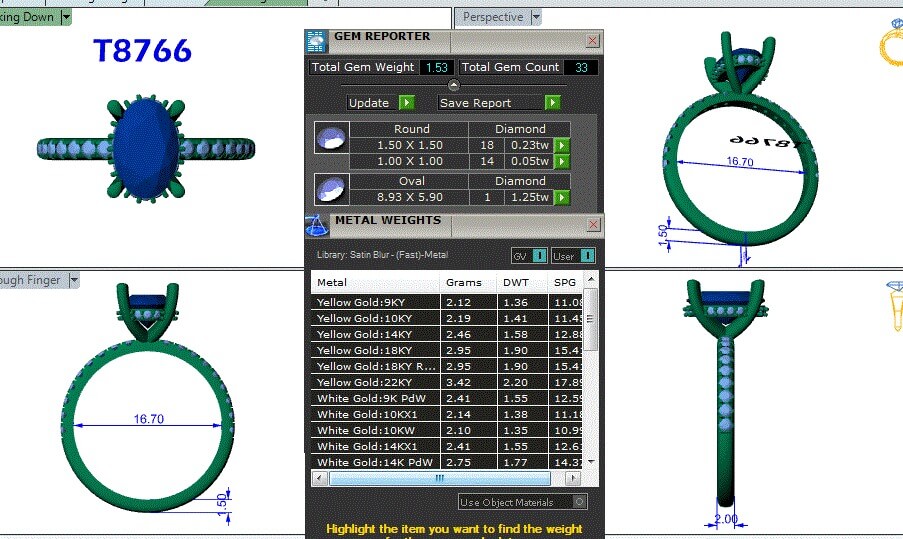Click the Gem Reporter panel icon

point(316,40)
